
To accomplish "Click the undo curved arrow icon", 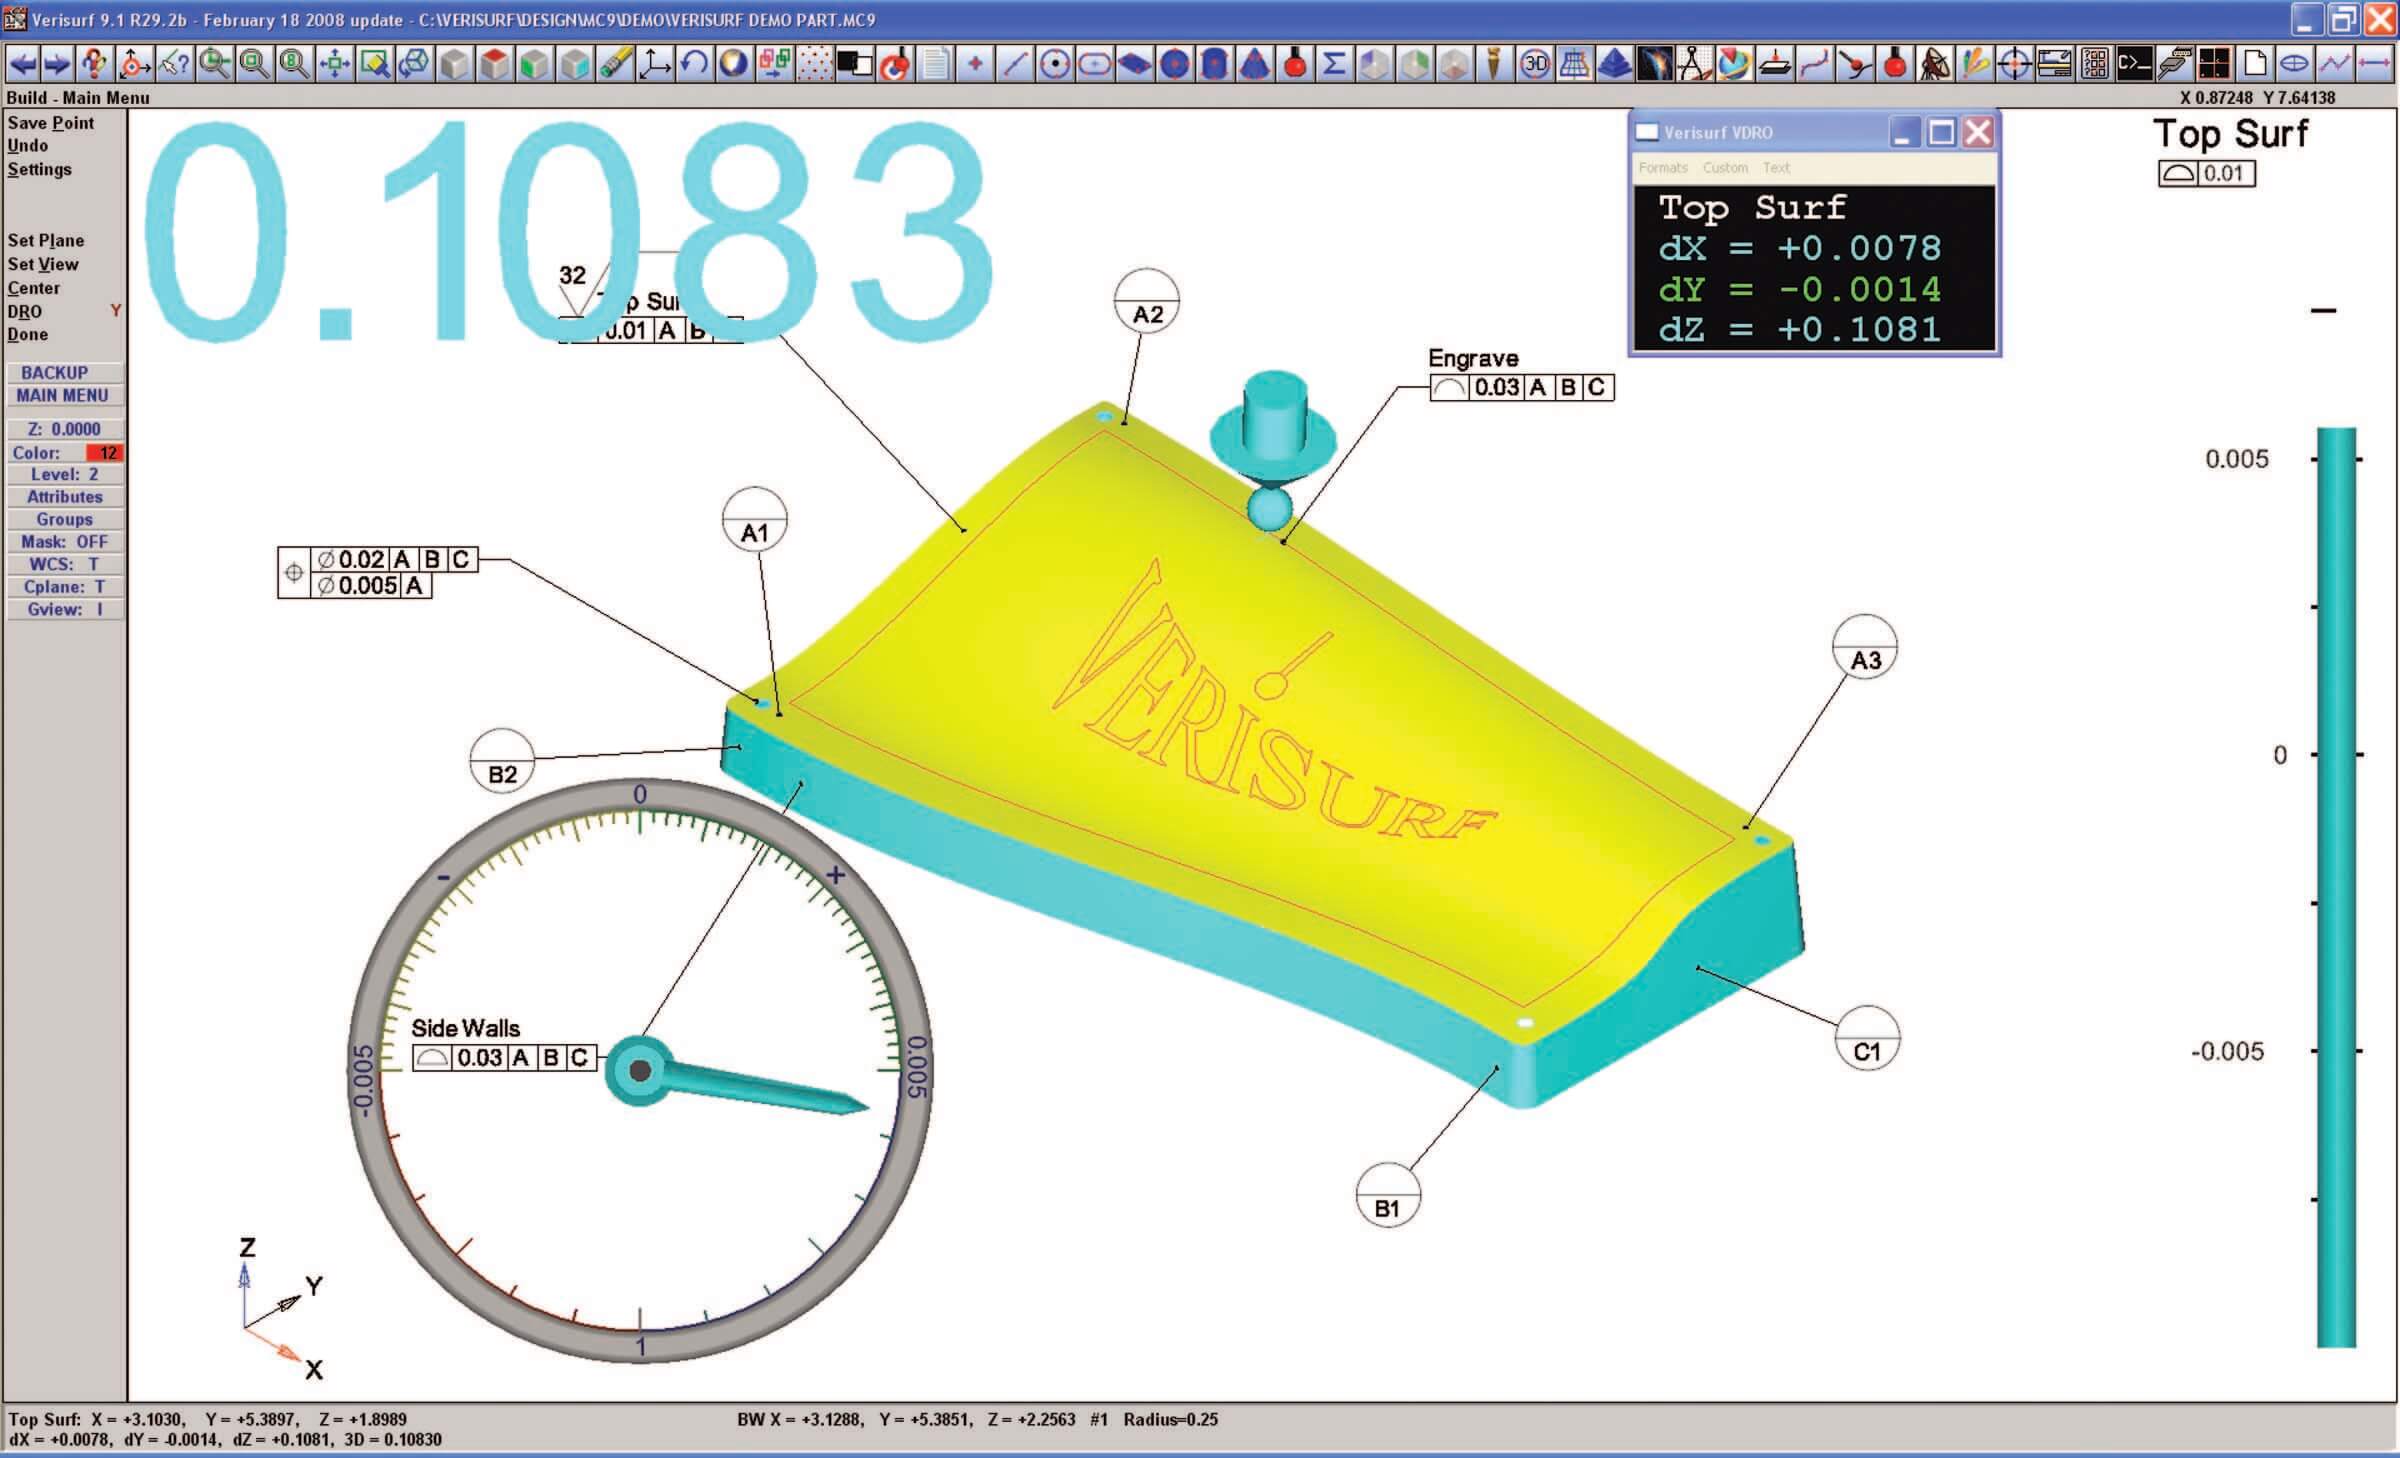I will click(694, 65).
